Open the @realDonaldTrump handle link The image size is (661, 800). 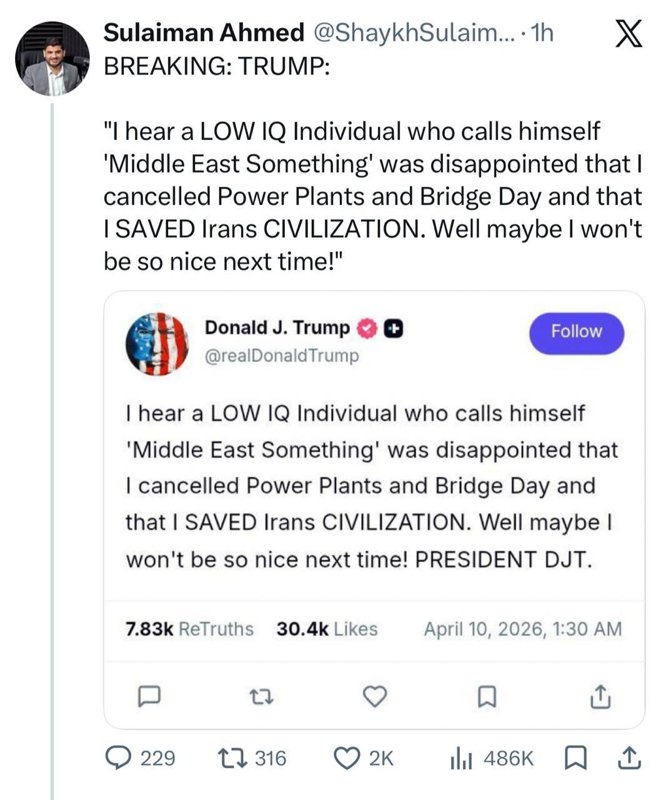(282, 356)
